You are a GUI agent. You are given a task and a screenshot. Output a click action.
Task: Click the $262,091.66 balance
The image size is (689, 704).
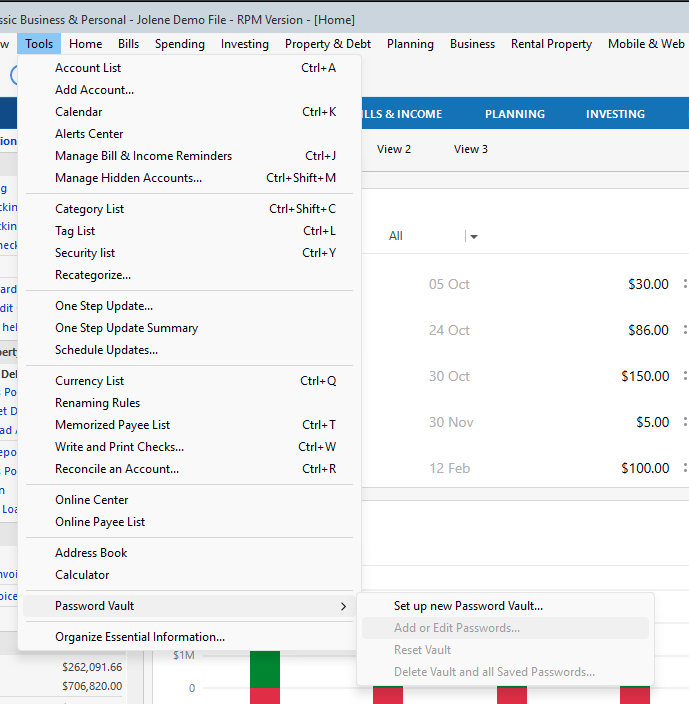point(92,667)
